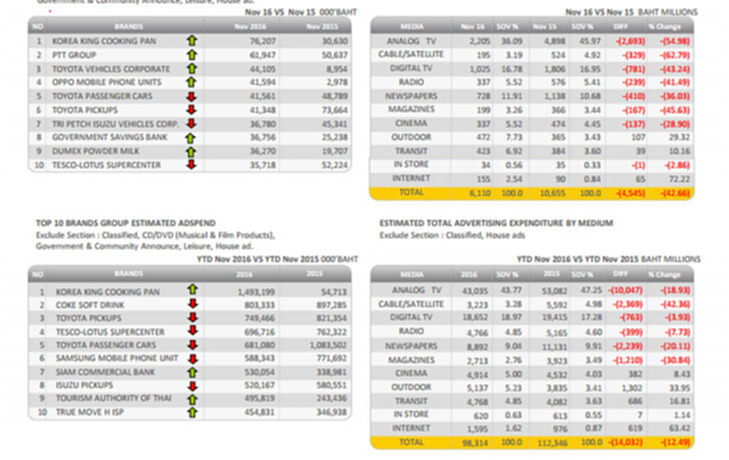Click the monthly total value 6,110
Viewport: 729px width, 460px height.
click(480, 193)
